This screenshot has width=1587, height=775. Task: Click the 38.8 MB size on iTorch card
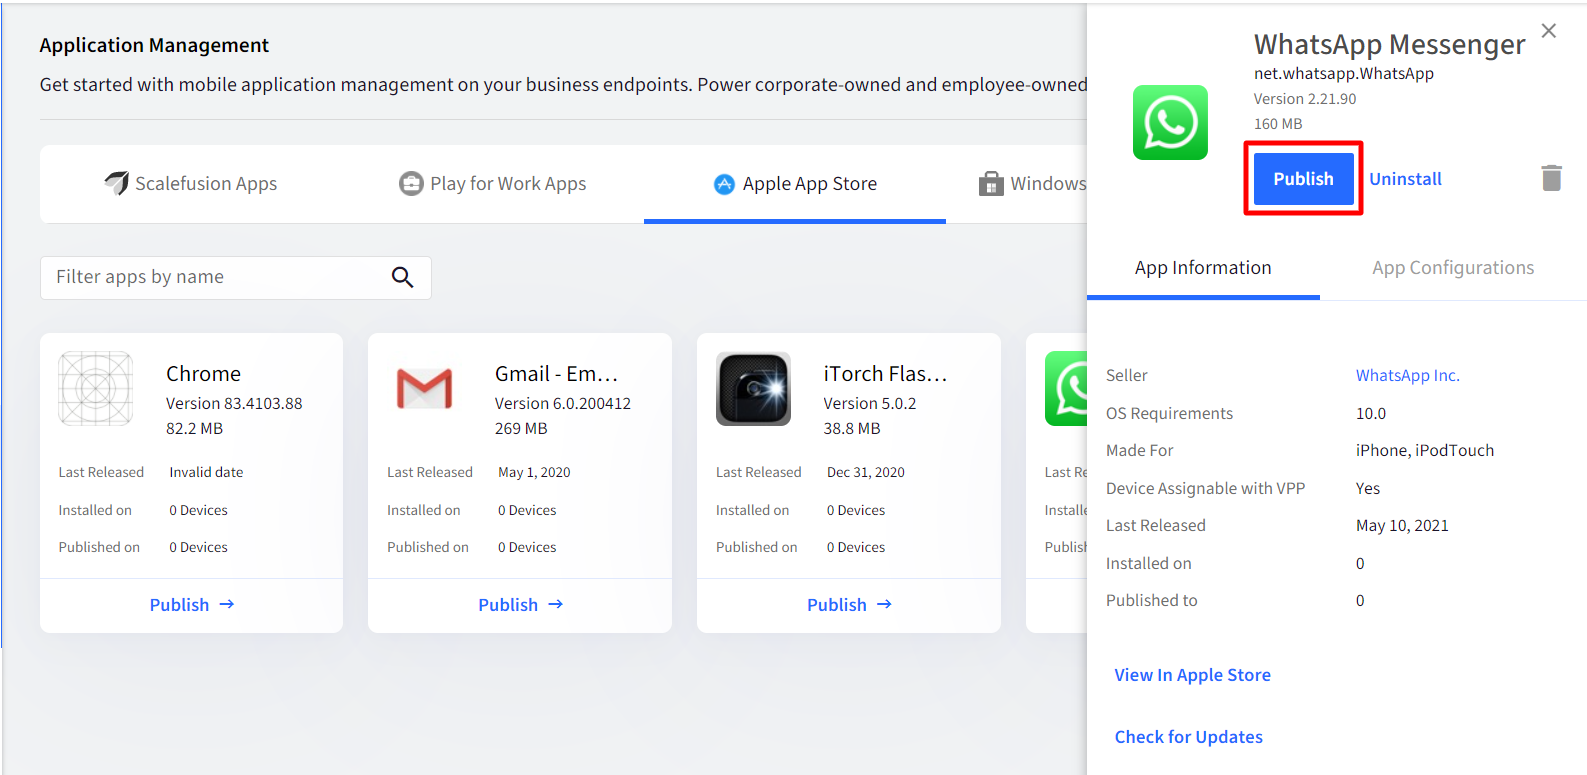(852, 428)
